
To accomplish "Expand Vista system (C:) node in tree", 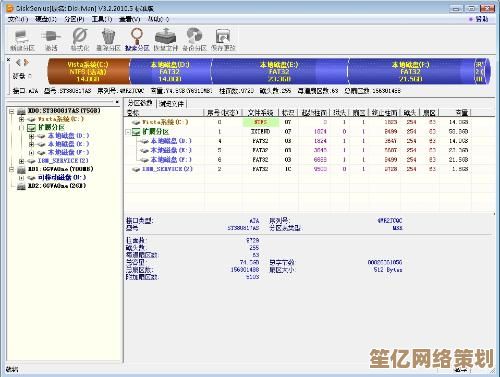I will coord(21,119).
